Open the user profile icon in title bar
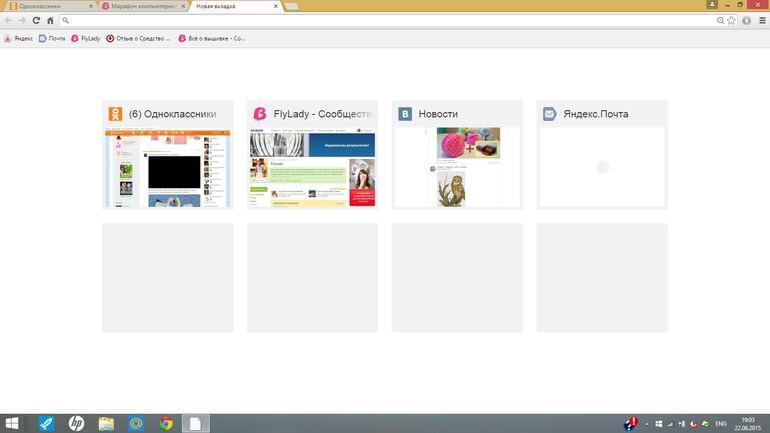Screen dimensions: 770x433 (x=712, y=4)
